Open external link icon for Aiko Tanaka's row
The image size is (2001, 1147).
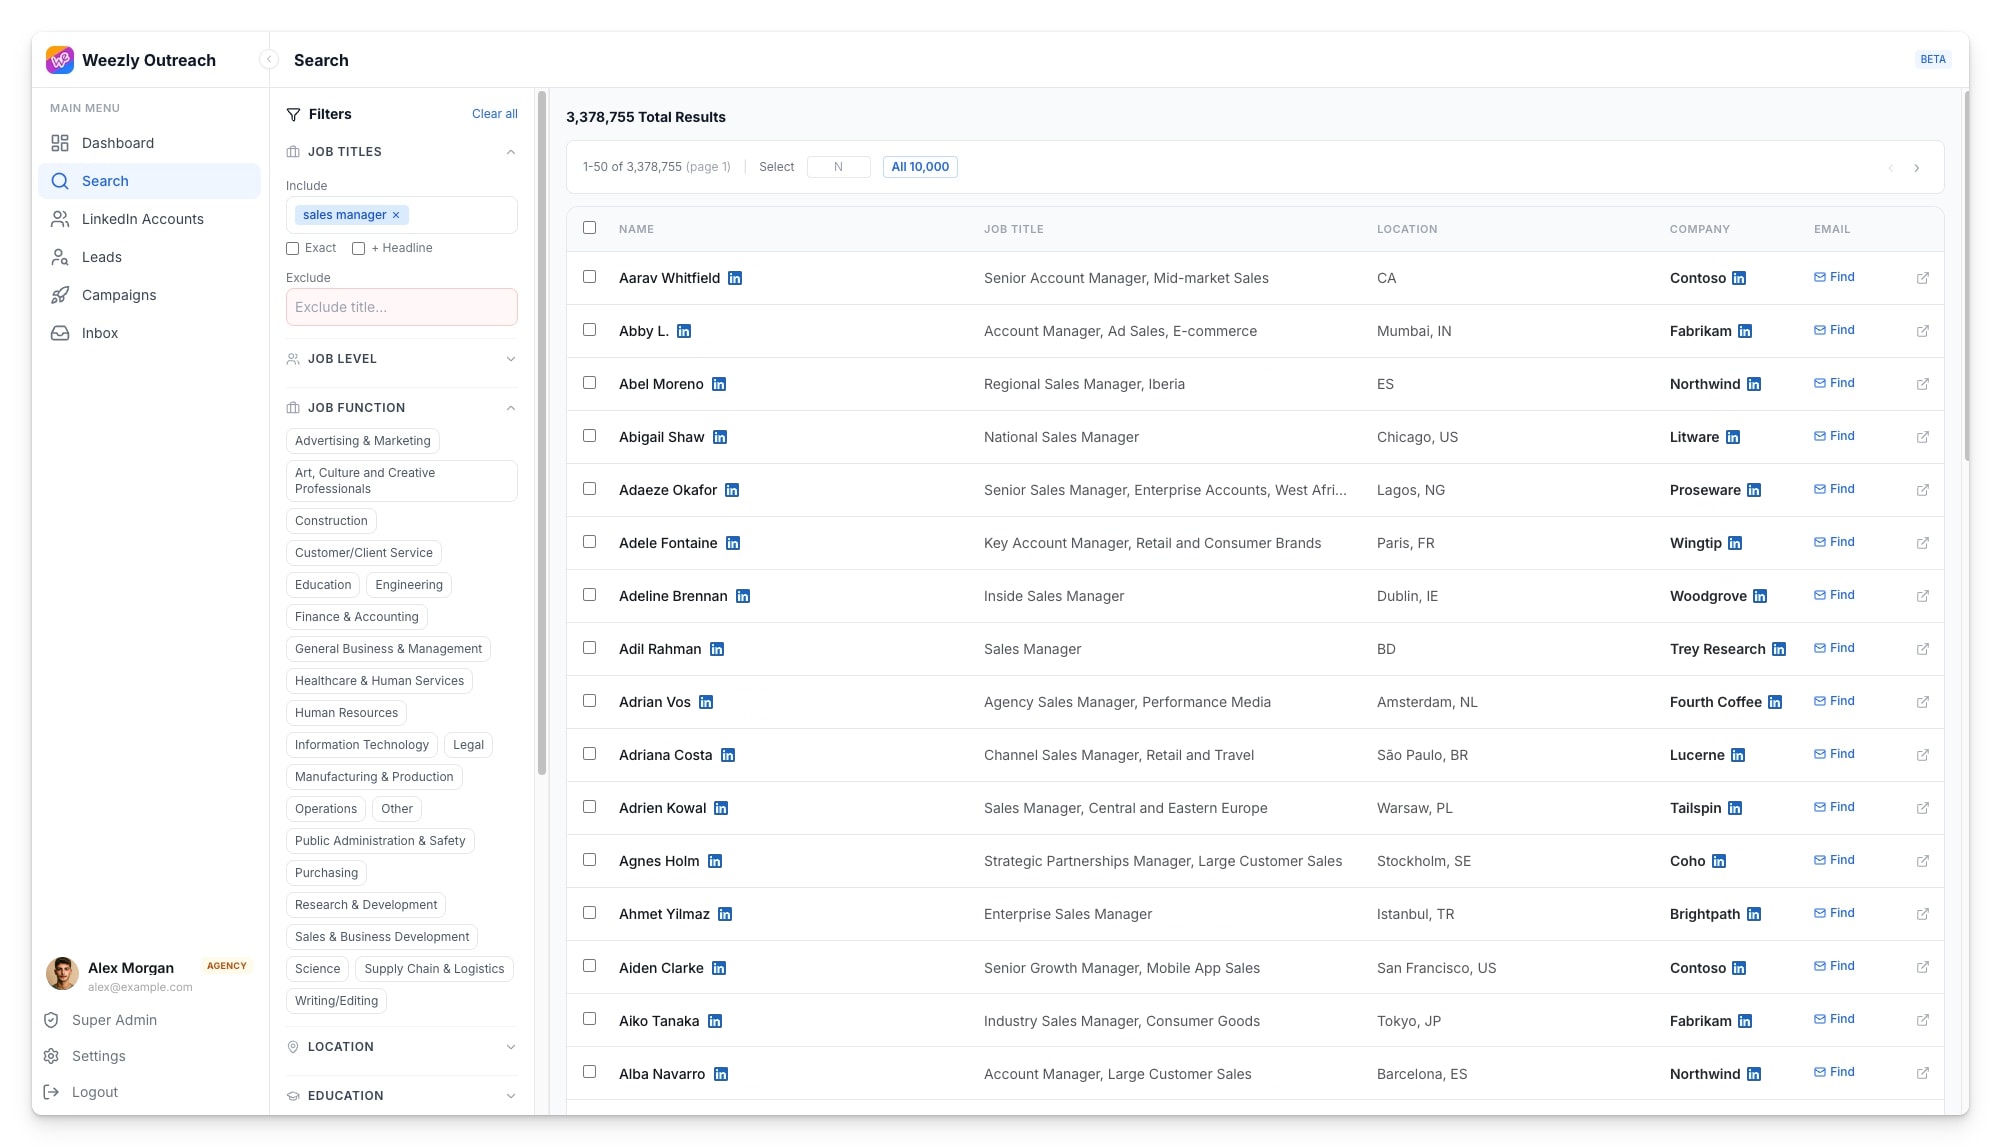tap(1922, 1020)
